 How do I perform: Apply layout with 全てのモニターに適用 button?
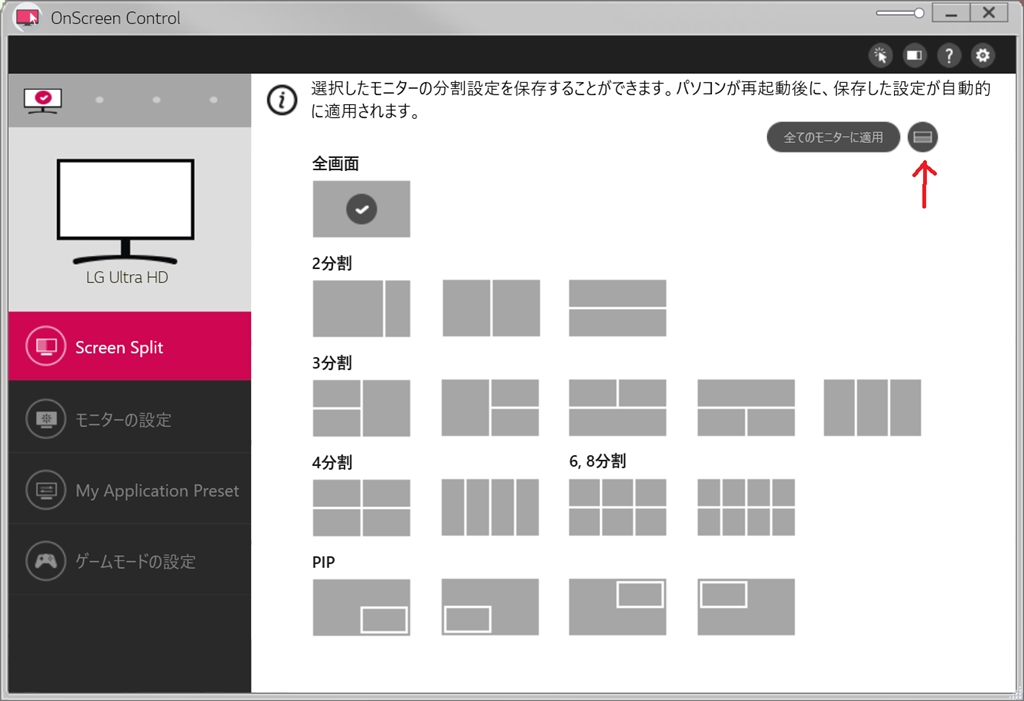click(x=833, y=137)
